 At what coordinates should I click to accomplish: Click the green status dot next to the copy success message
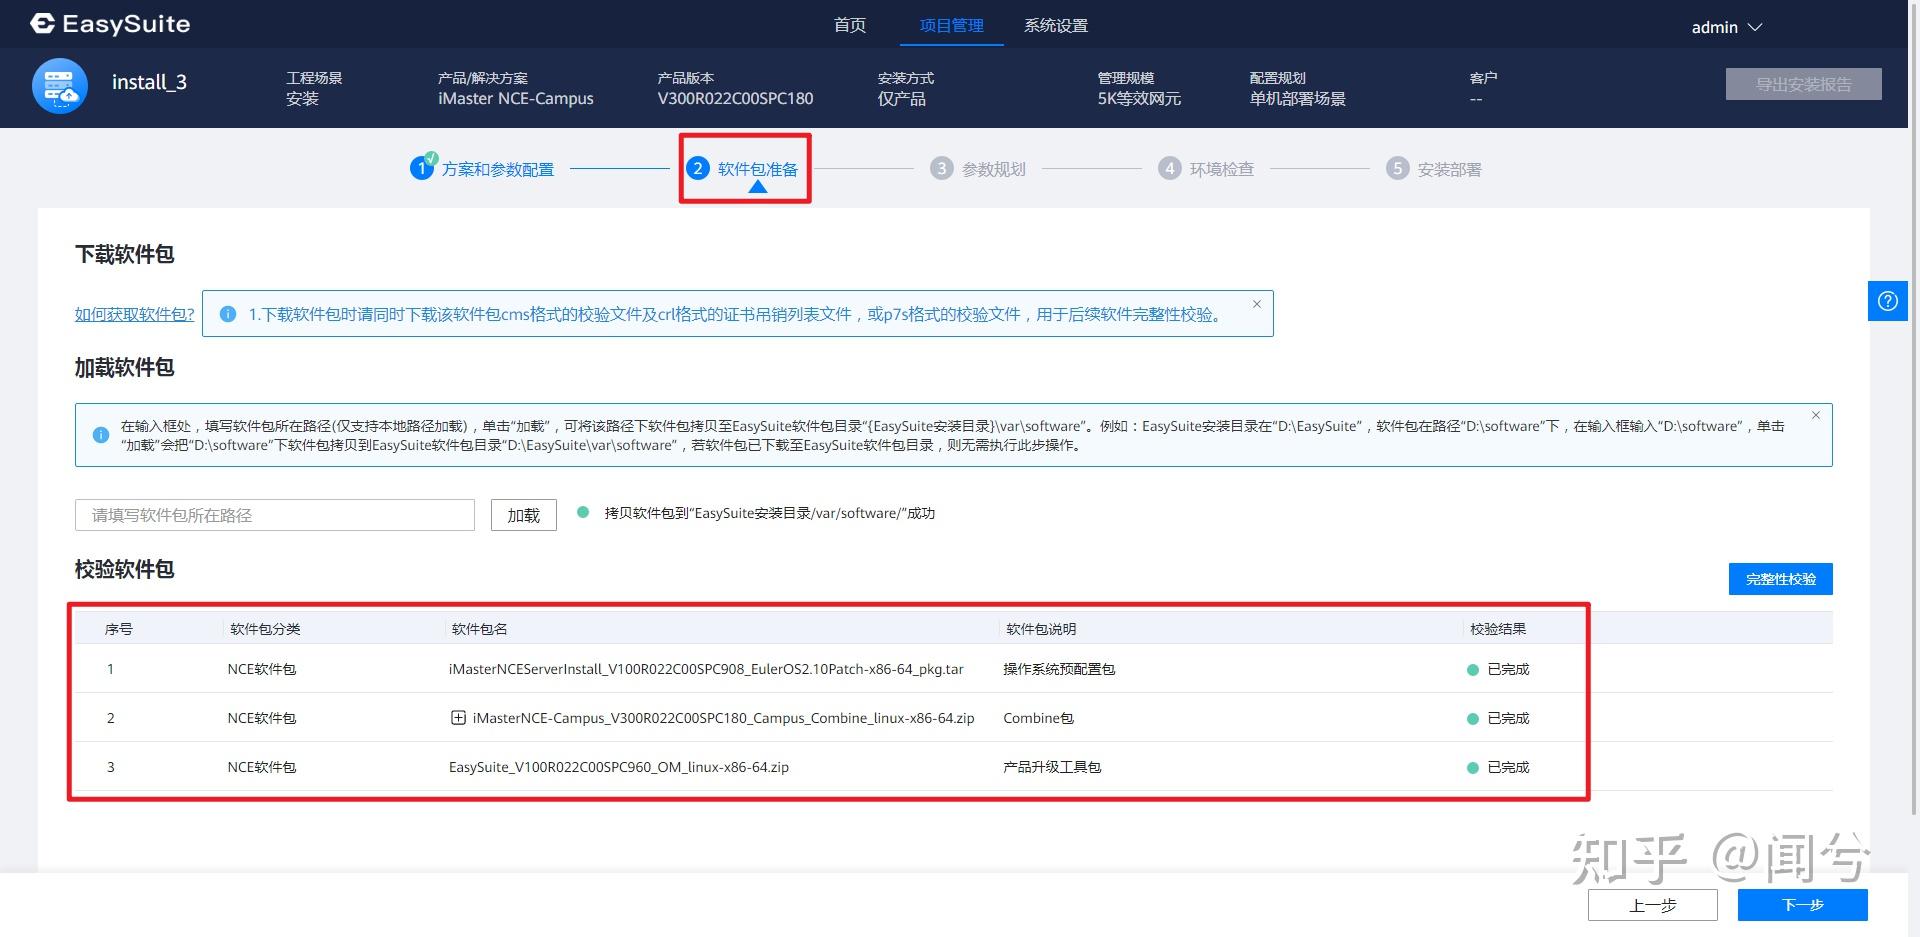(583, 512)
